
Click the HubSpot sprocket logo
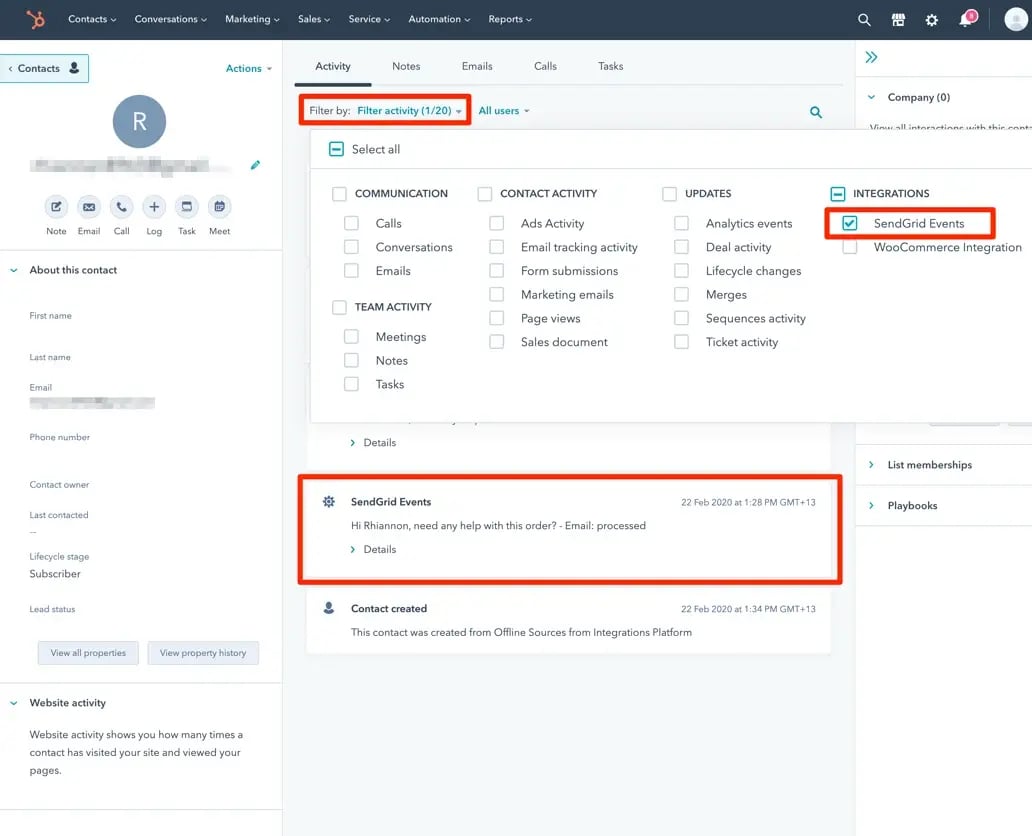point(35,19)
